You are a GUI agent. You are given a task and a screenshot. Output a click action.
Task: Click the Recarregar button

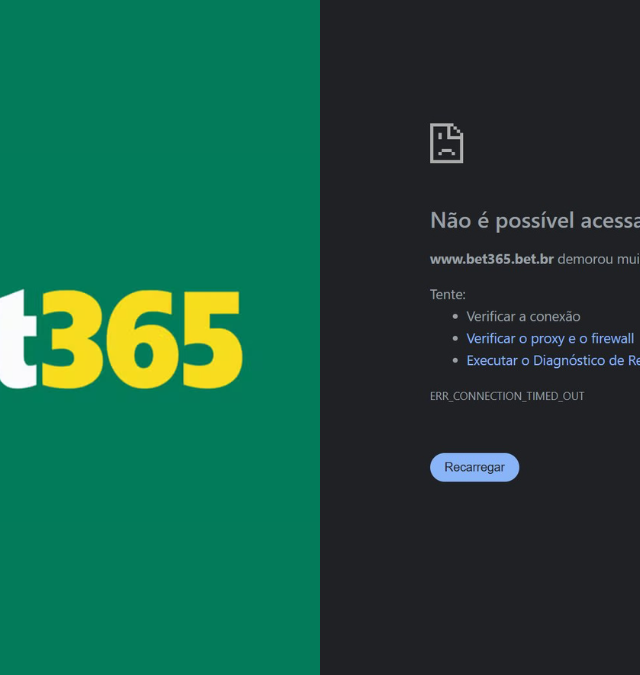click(x=474, y=467)
